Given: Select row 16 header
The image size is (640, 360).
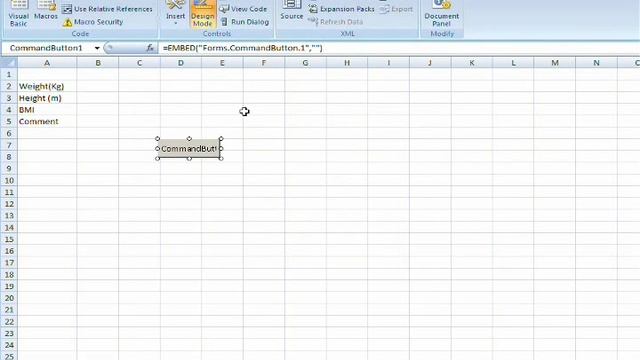Looking at the screenshot, I should tap(9, 251).
